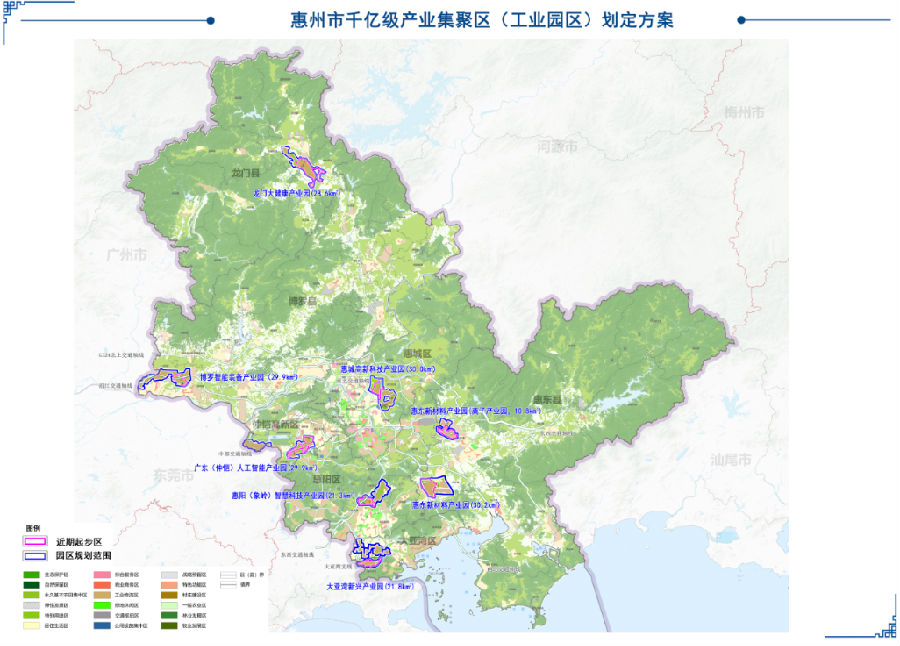Click the 工业物流区 tan legend swatch
Viewport: 900px width, 646px height.
[x=100, y=595]
